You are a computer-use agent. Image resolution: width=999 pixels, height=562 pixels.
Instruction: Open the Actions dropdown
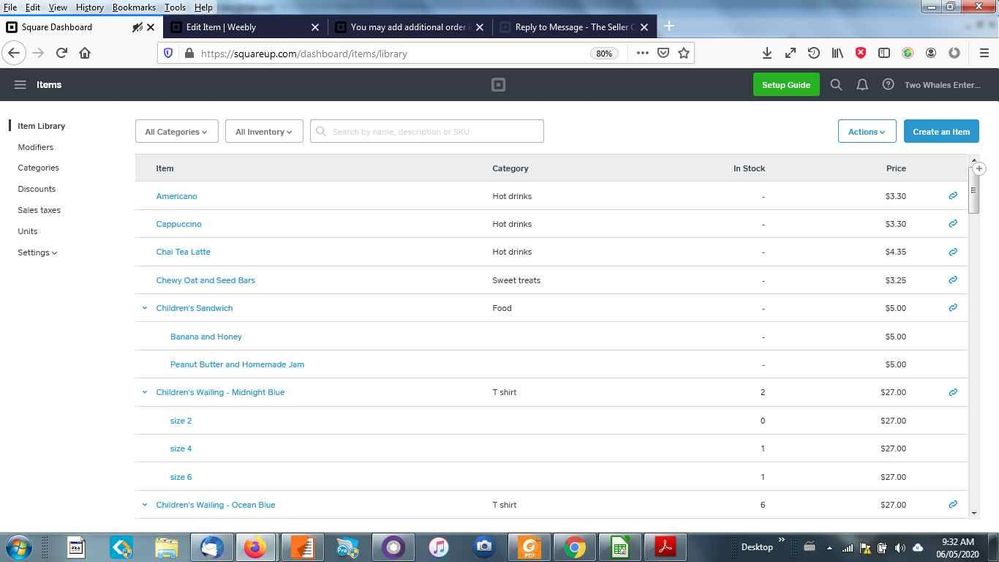coord(866,131)
